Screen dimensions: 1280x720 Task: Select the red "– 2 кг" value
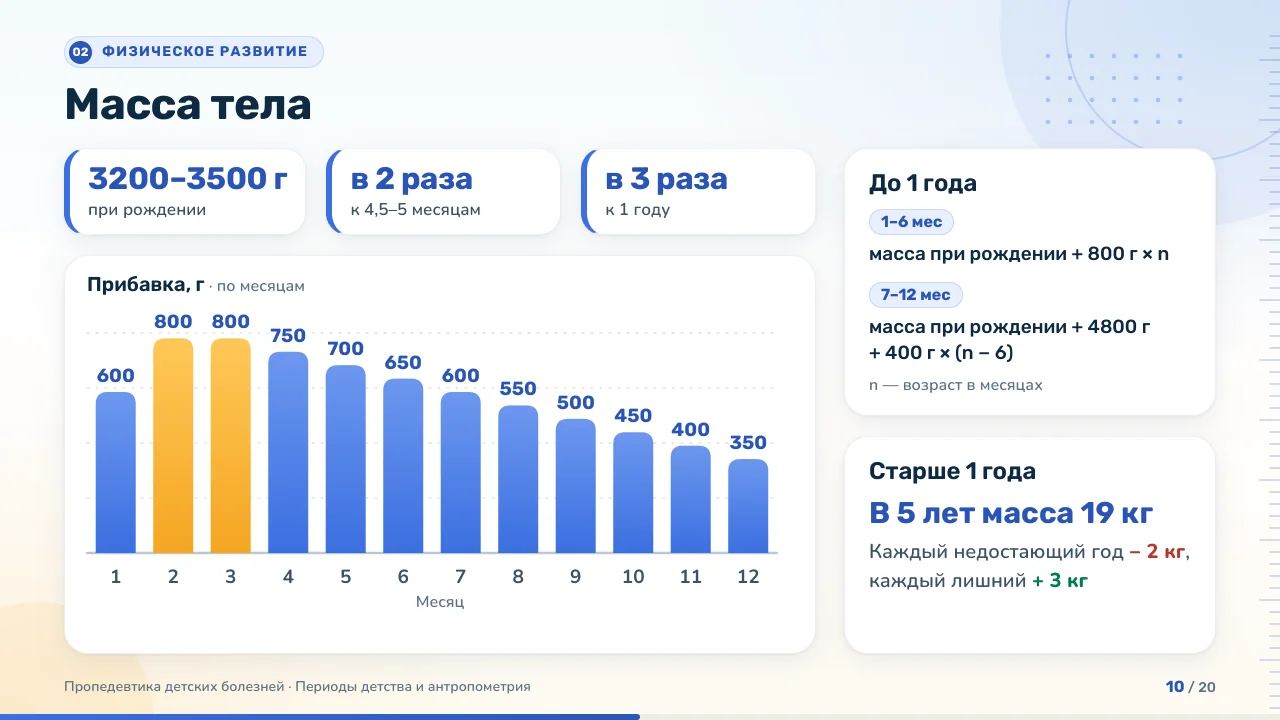[x=1159, y=552]
